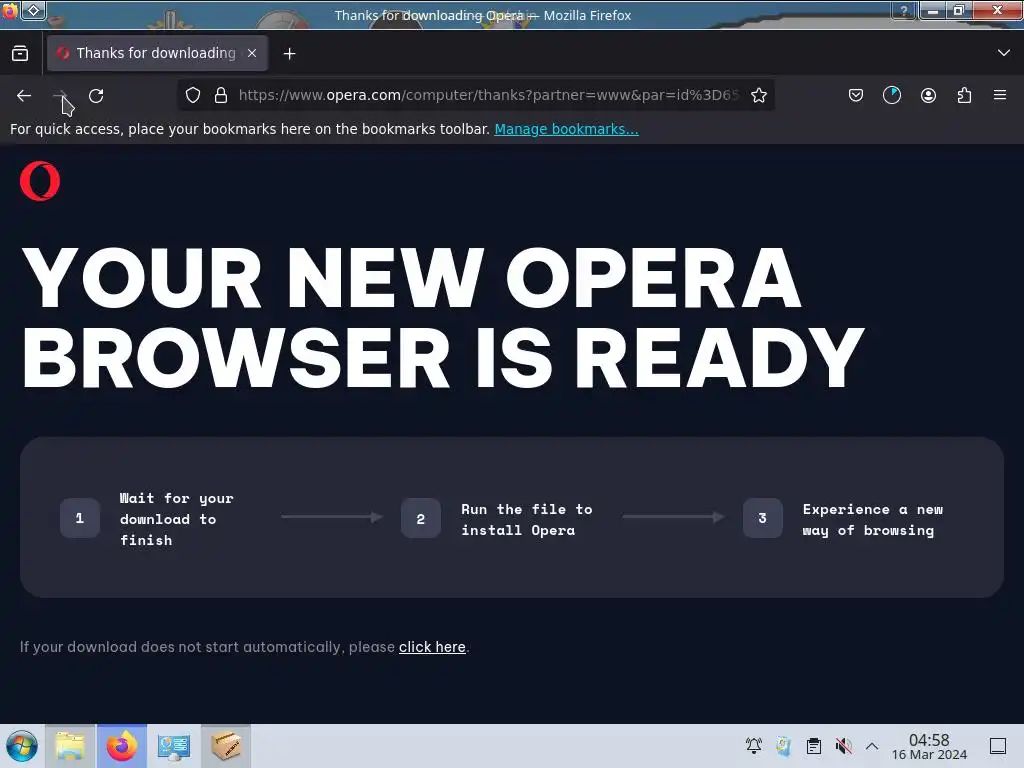Follow the click here download link
Screen dimensions: 1024x768
coord(432,647)
